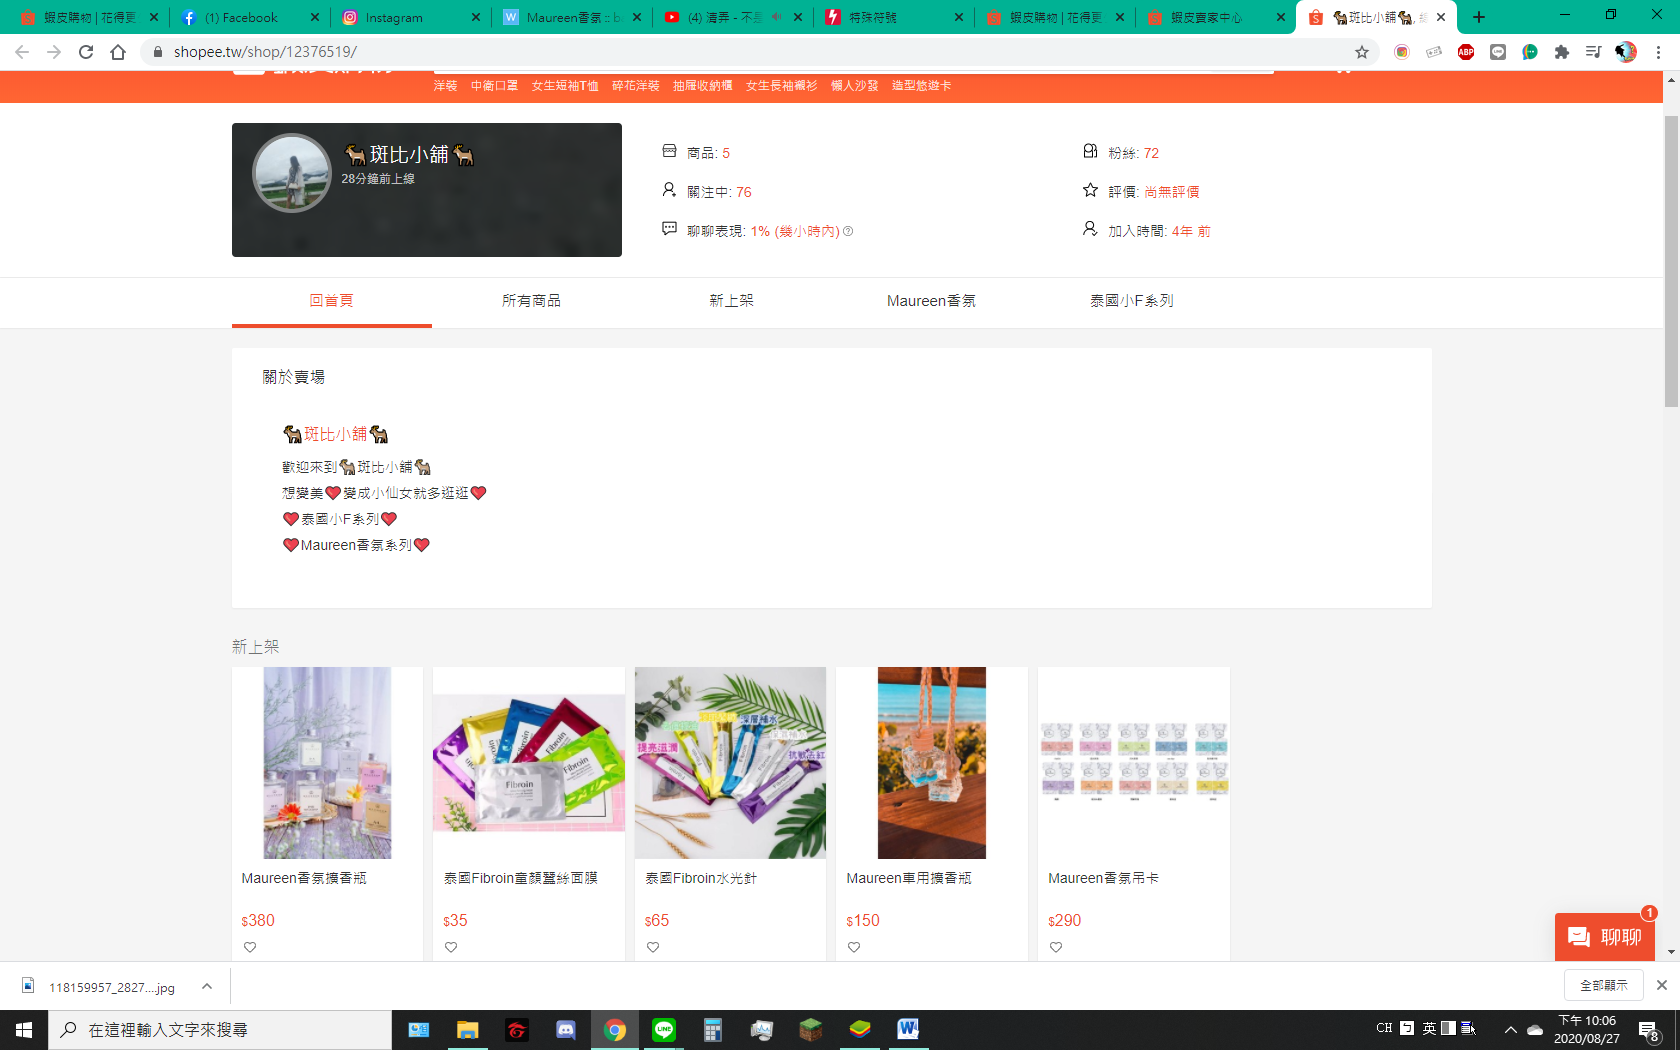Click the 碎花洋裝 suggested search link

coord(635,86)
